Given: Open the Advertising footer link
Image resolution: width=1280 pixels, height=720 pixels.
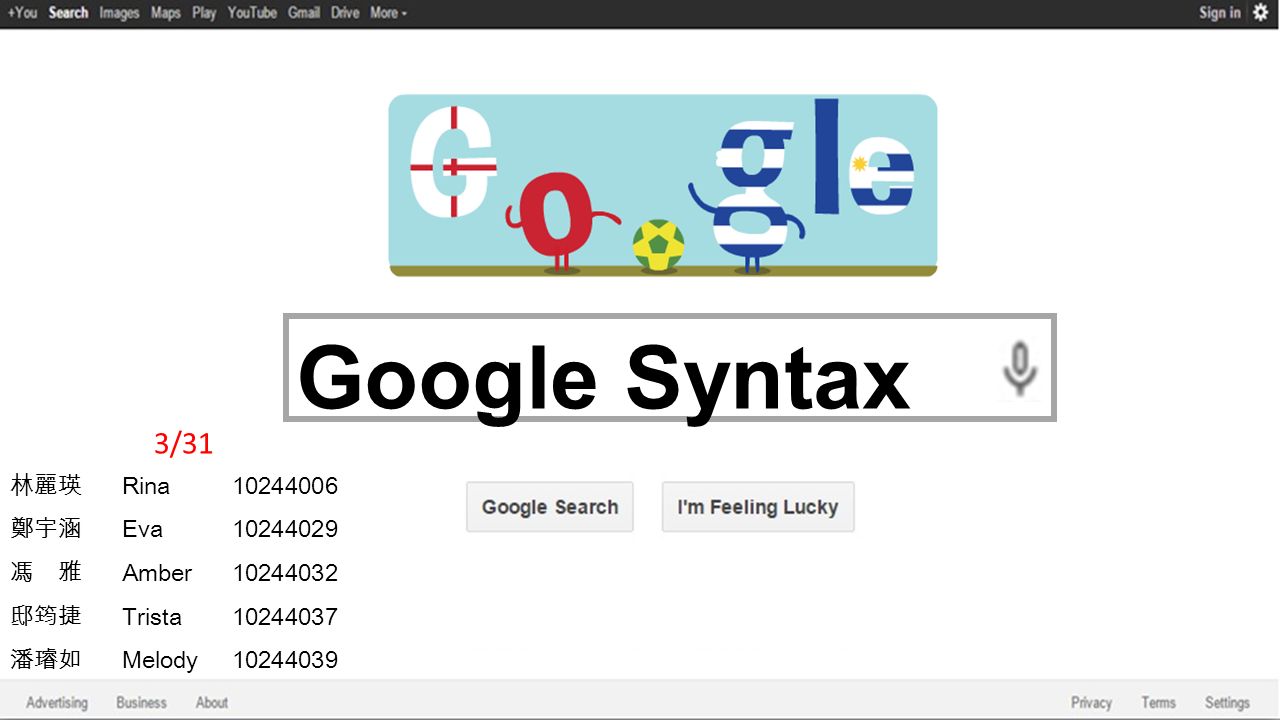Looking at the screenshot, I should point(57,703).
